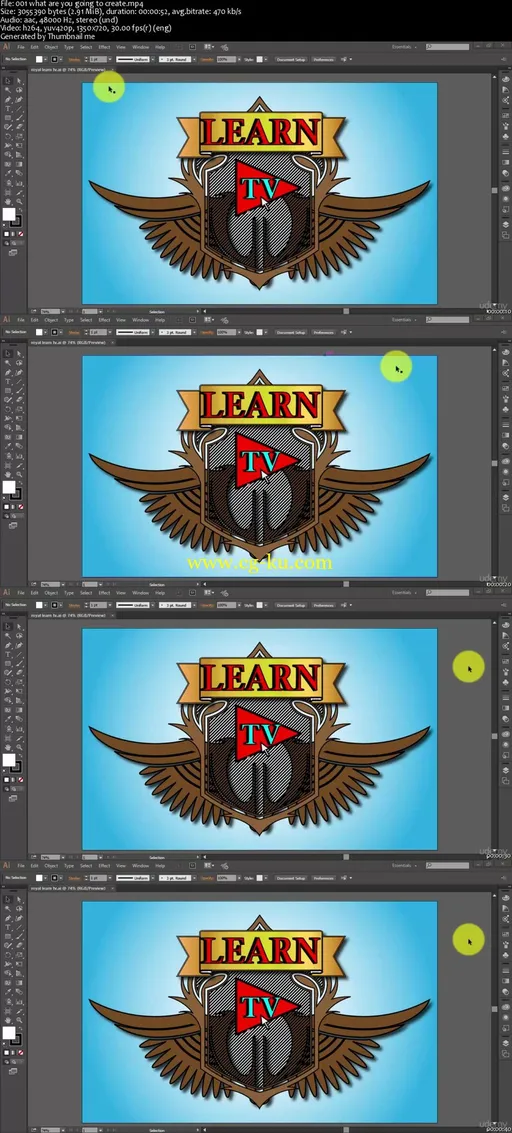Activate the Eraser tool in the second frame
Image resolution: width=512 pixels, height=1133 pixels.
click(x=19, y=400)
